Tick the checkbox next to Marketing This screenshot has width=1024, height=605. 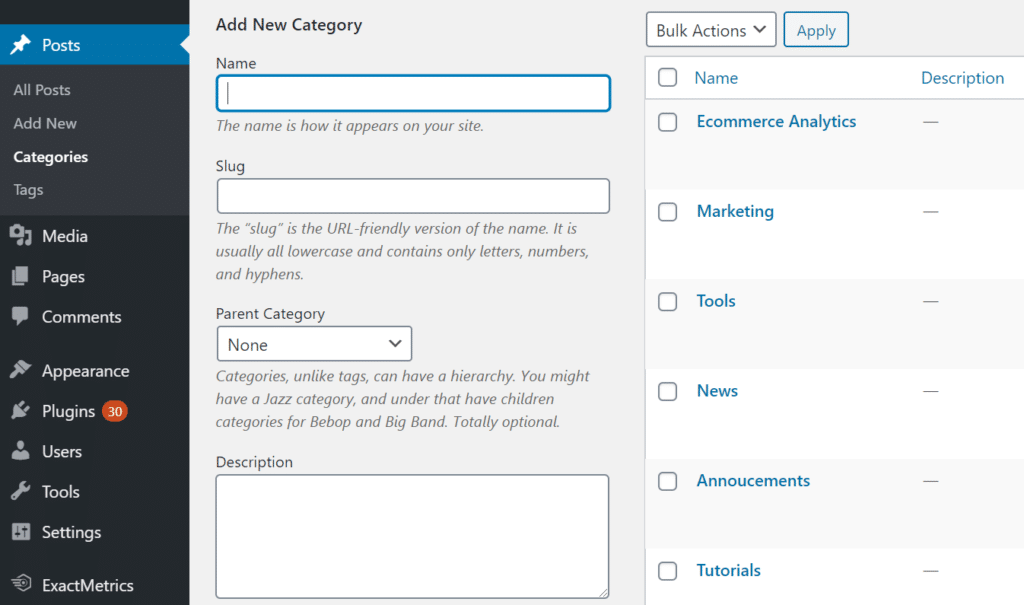point(667,211)
